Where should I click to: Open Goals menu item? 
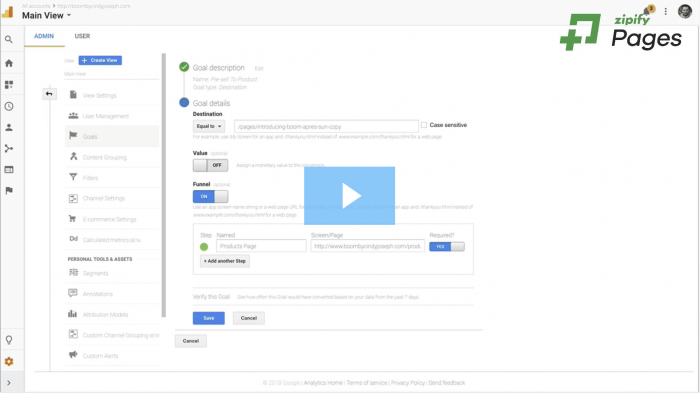click(112, 137)
